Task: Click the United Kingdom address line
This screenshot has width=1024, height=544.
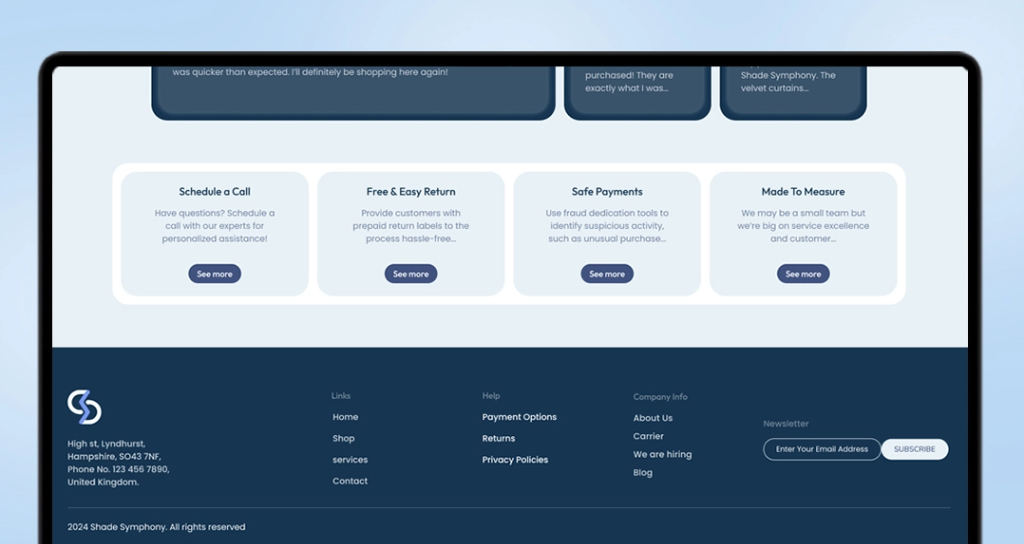Action: coord(103,483)
